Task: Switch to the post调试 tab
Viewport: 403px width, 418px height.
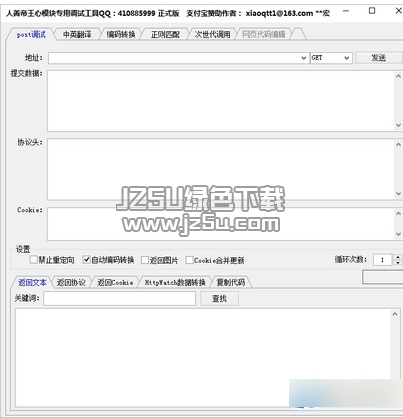Action: click(x=31, y=34)
